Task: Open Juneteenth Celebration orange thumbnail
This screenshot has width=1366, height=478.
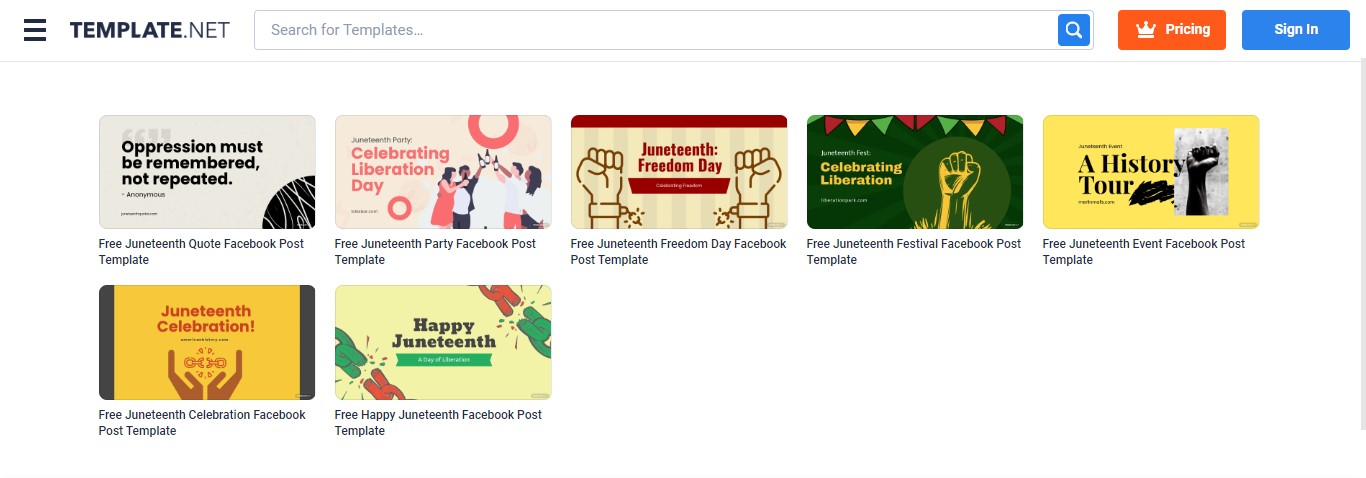Action: pyautogui.click(x=207, y=343)
